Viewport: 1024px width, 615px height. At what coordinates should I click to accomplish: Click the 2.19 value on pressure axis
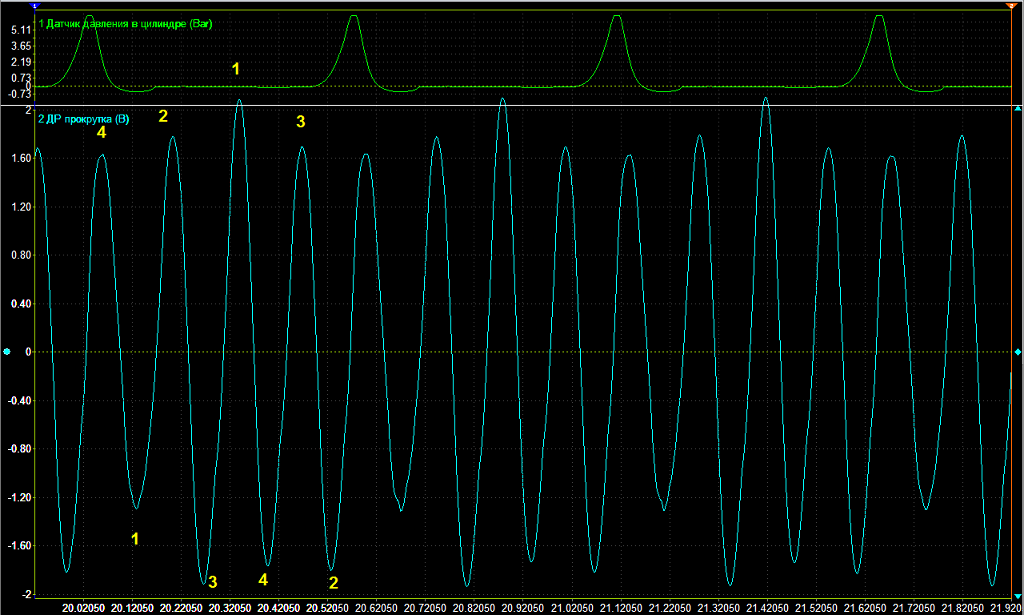pyautogui.click(x=21, y=62)
